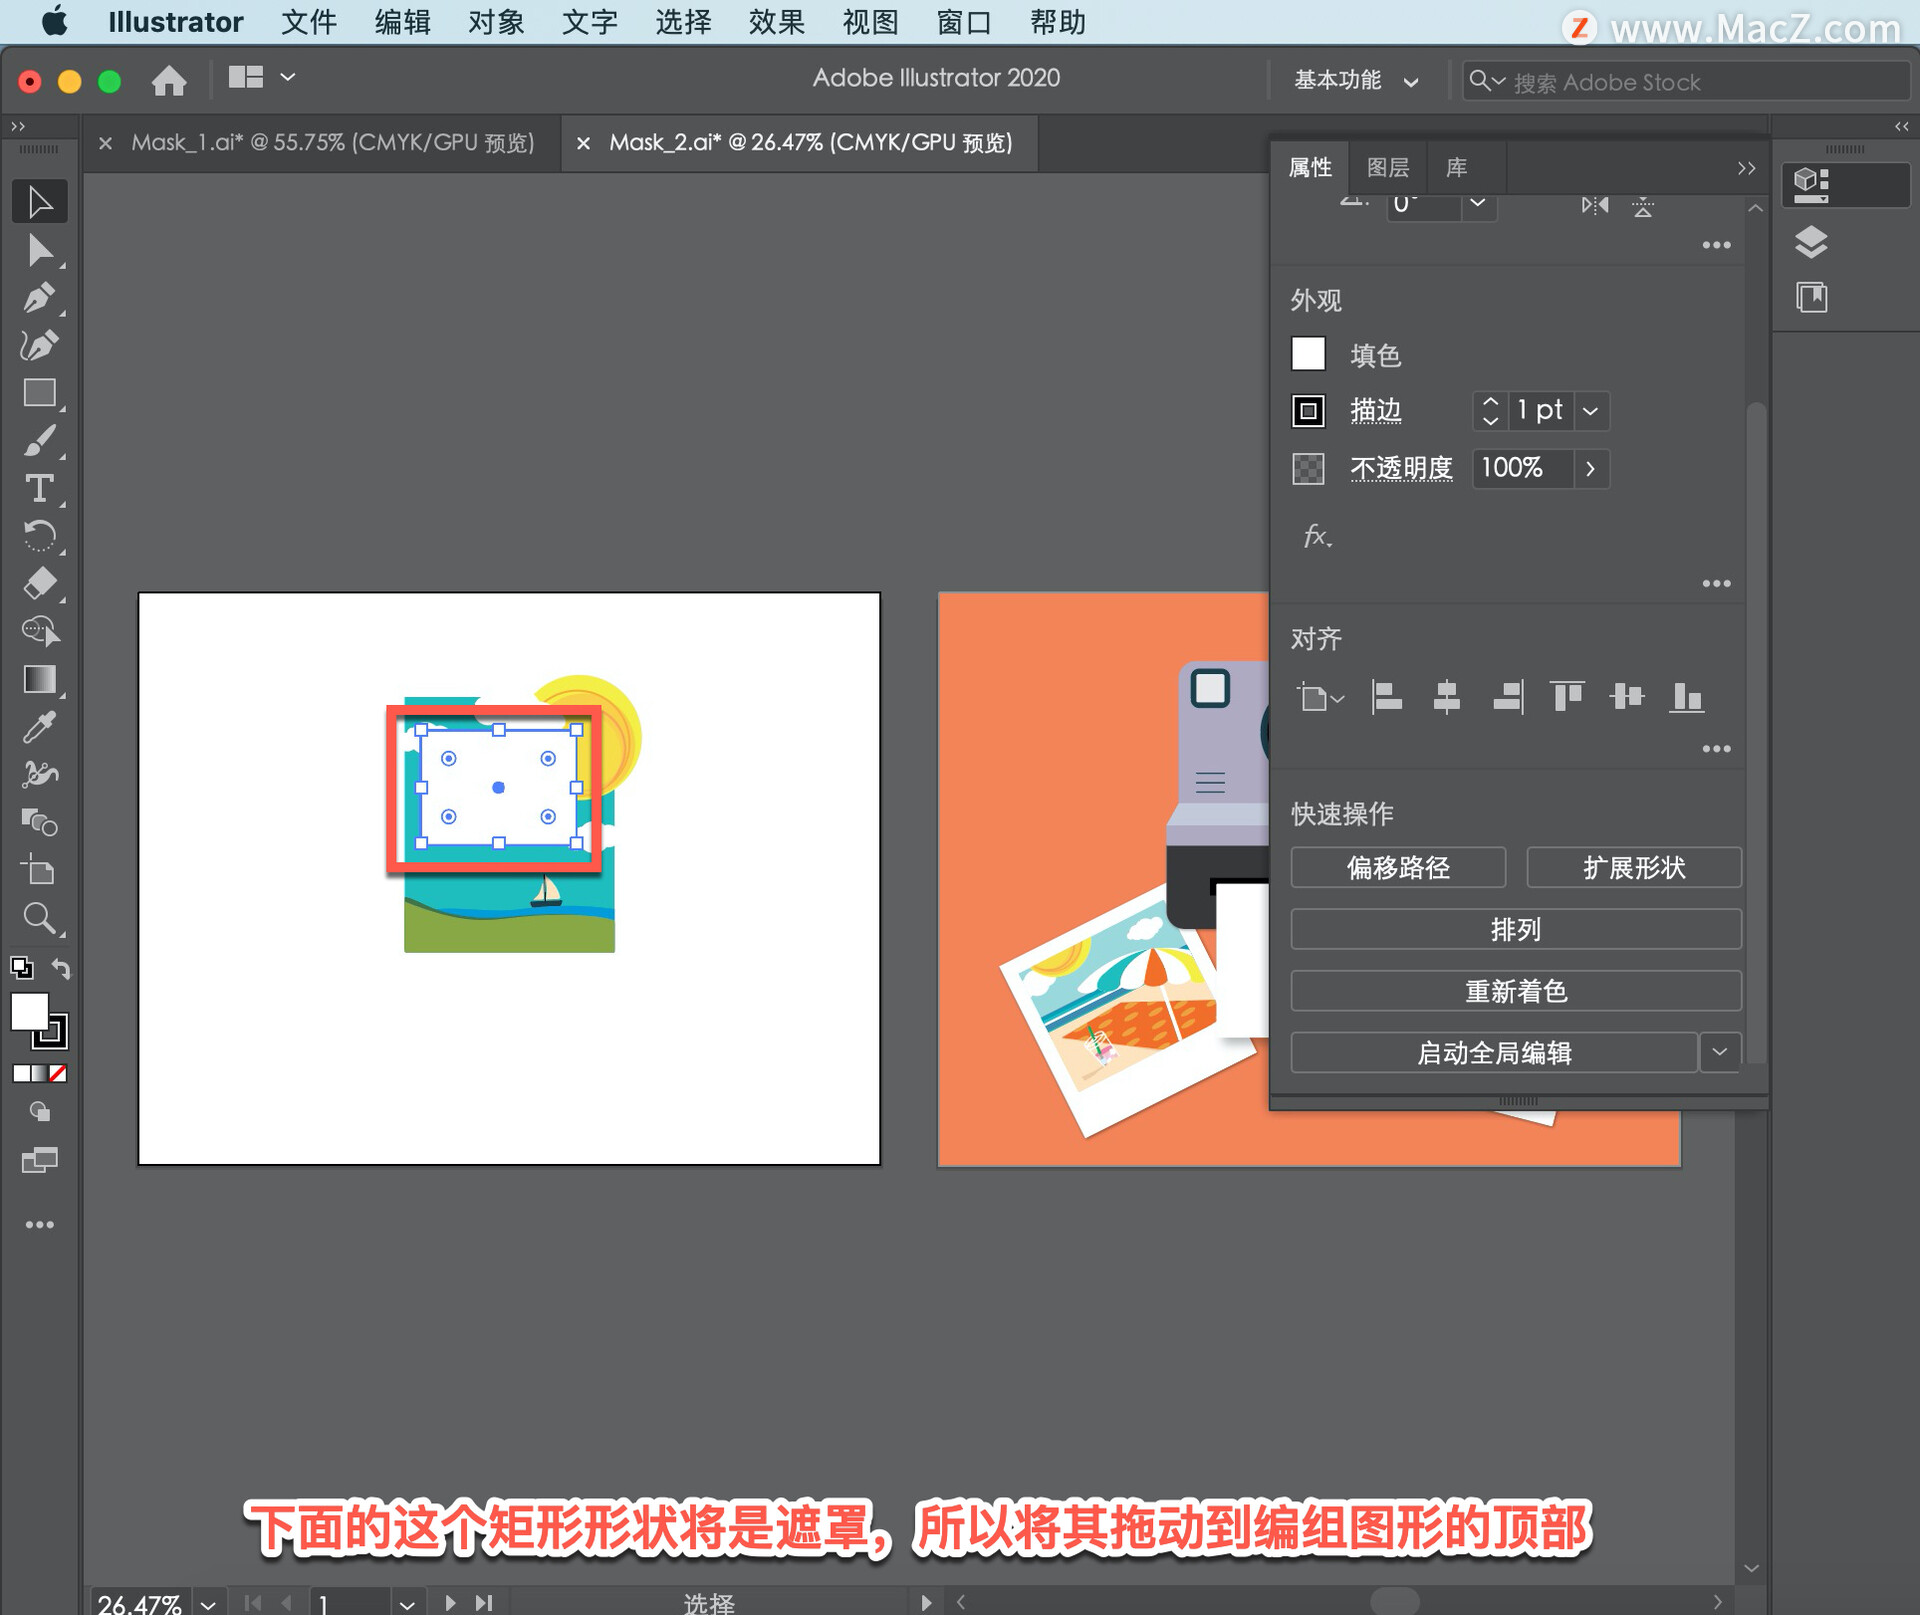This screenshot has height=1615, width=1920.
Task: Set color fill mode button
Action: click(x=21, y=1073)
